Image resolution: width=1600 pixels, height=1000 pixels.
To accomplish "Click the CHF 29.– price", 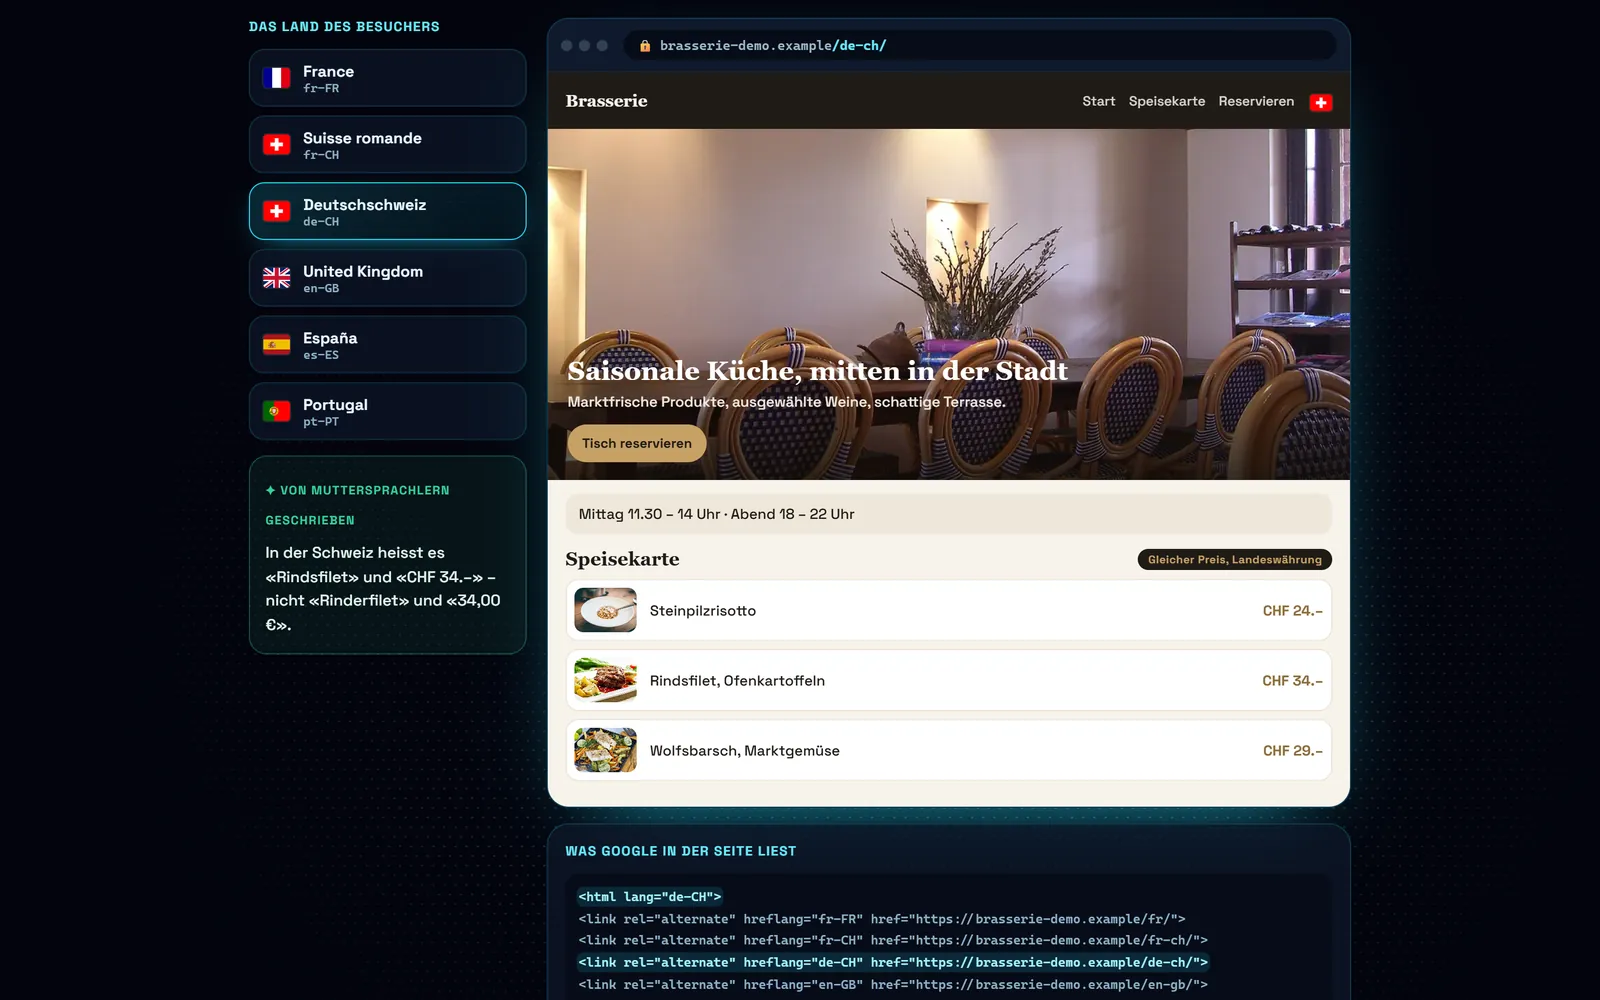I will tap(1292, 751).
